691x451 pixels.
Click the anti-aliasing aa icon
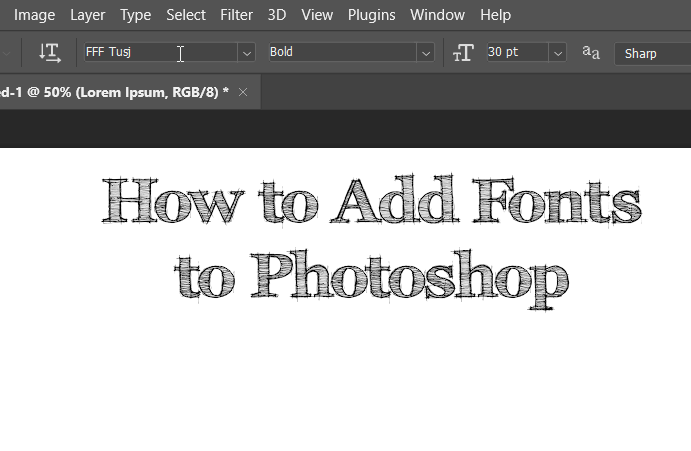pos(591,52)
